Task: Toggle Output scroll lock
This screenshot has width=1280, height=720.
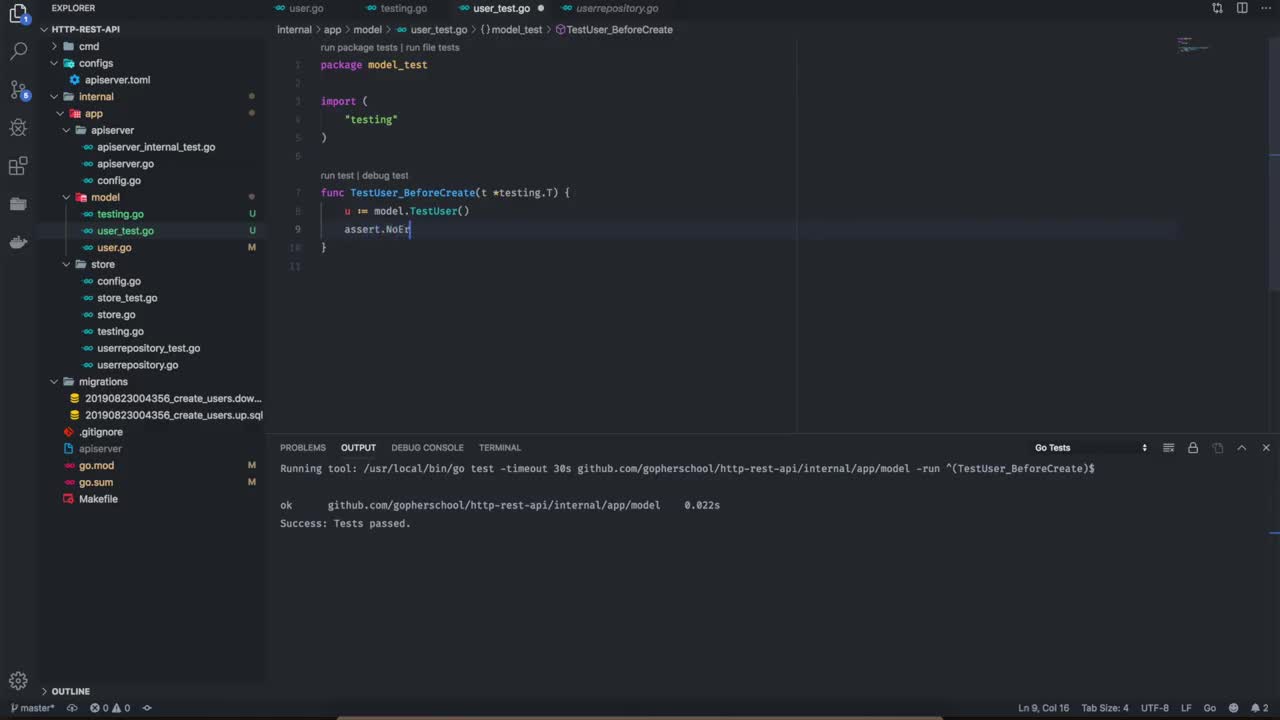Action: pos(1193,448)
